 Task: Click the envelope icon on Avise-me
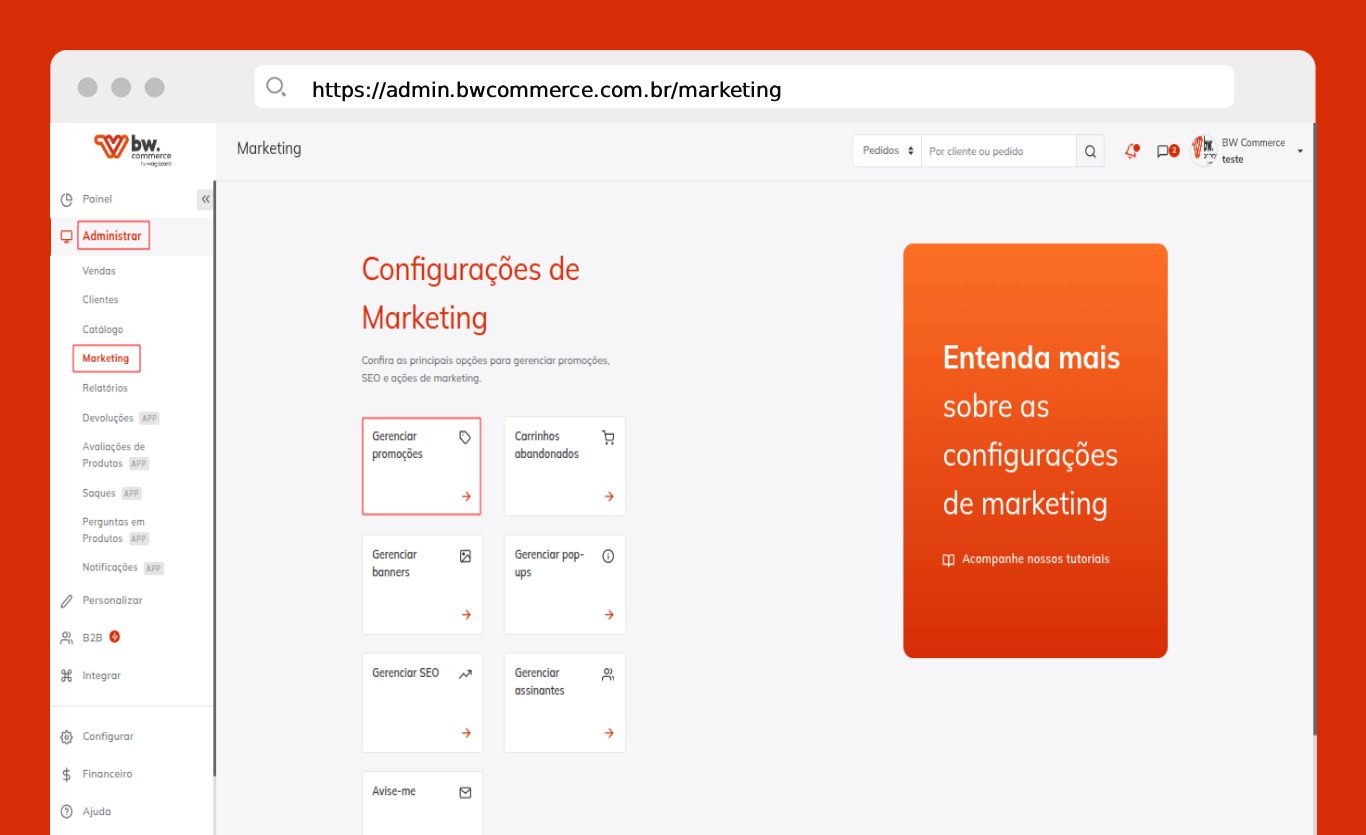point(465,792)
